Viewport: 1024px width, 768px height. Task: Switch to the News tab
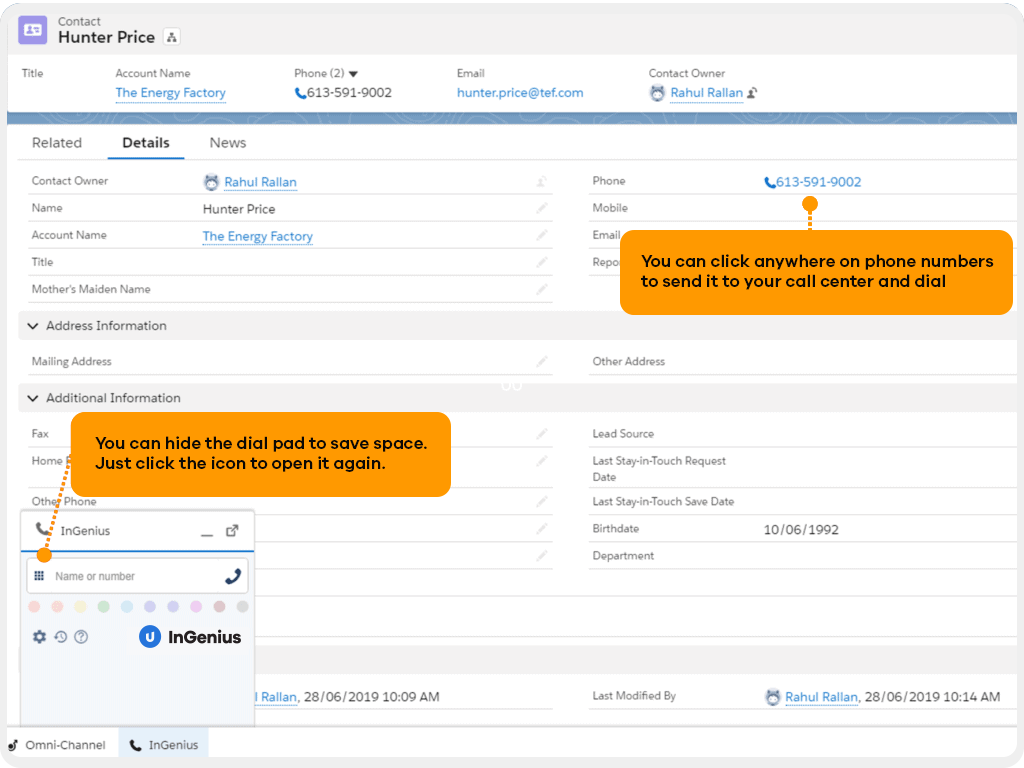pyautogui.click(x=228, y=142)
